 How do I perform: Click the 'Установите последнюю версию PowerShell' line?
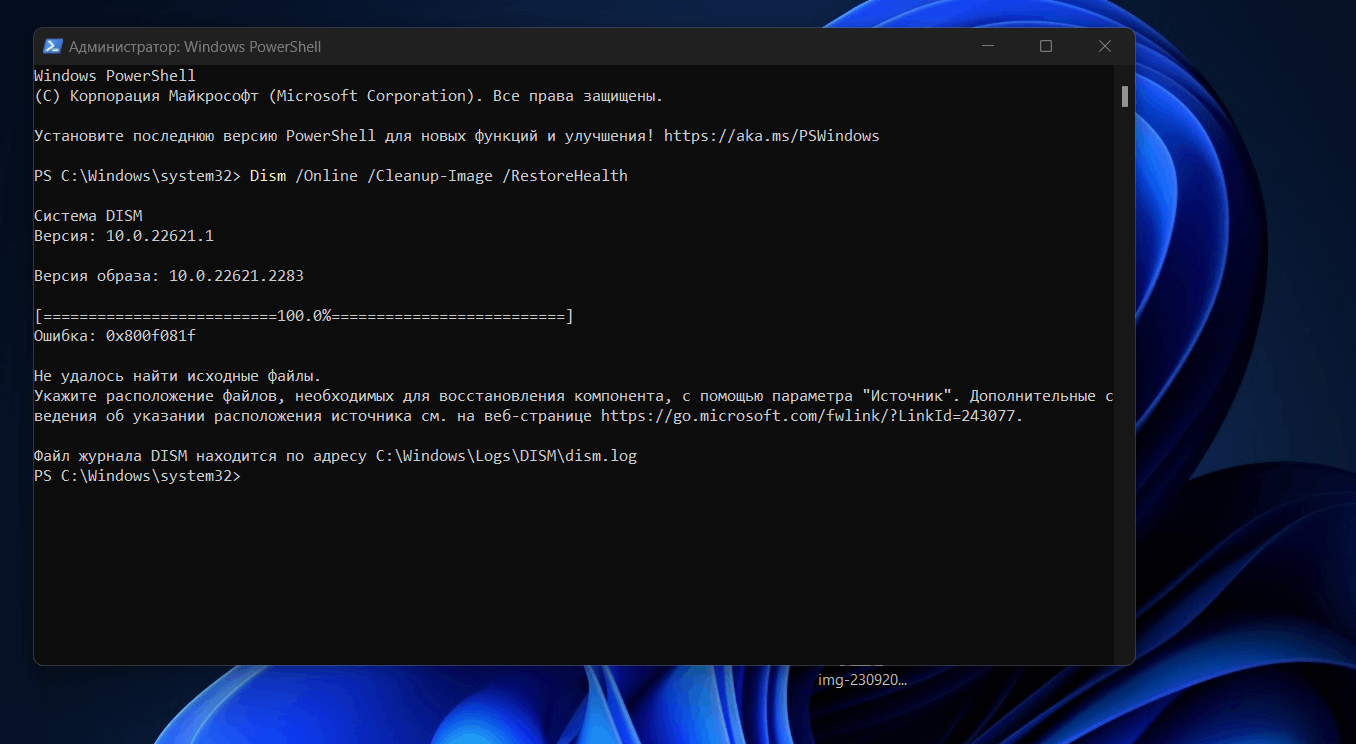tap(457, 136)
